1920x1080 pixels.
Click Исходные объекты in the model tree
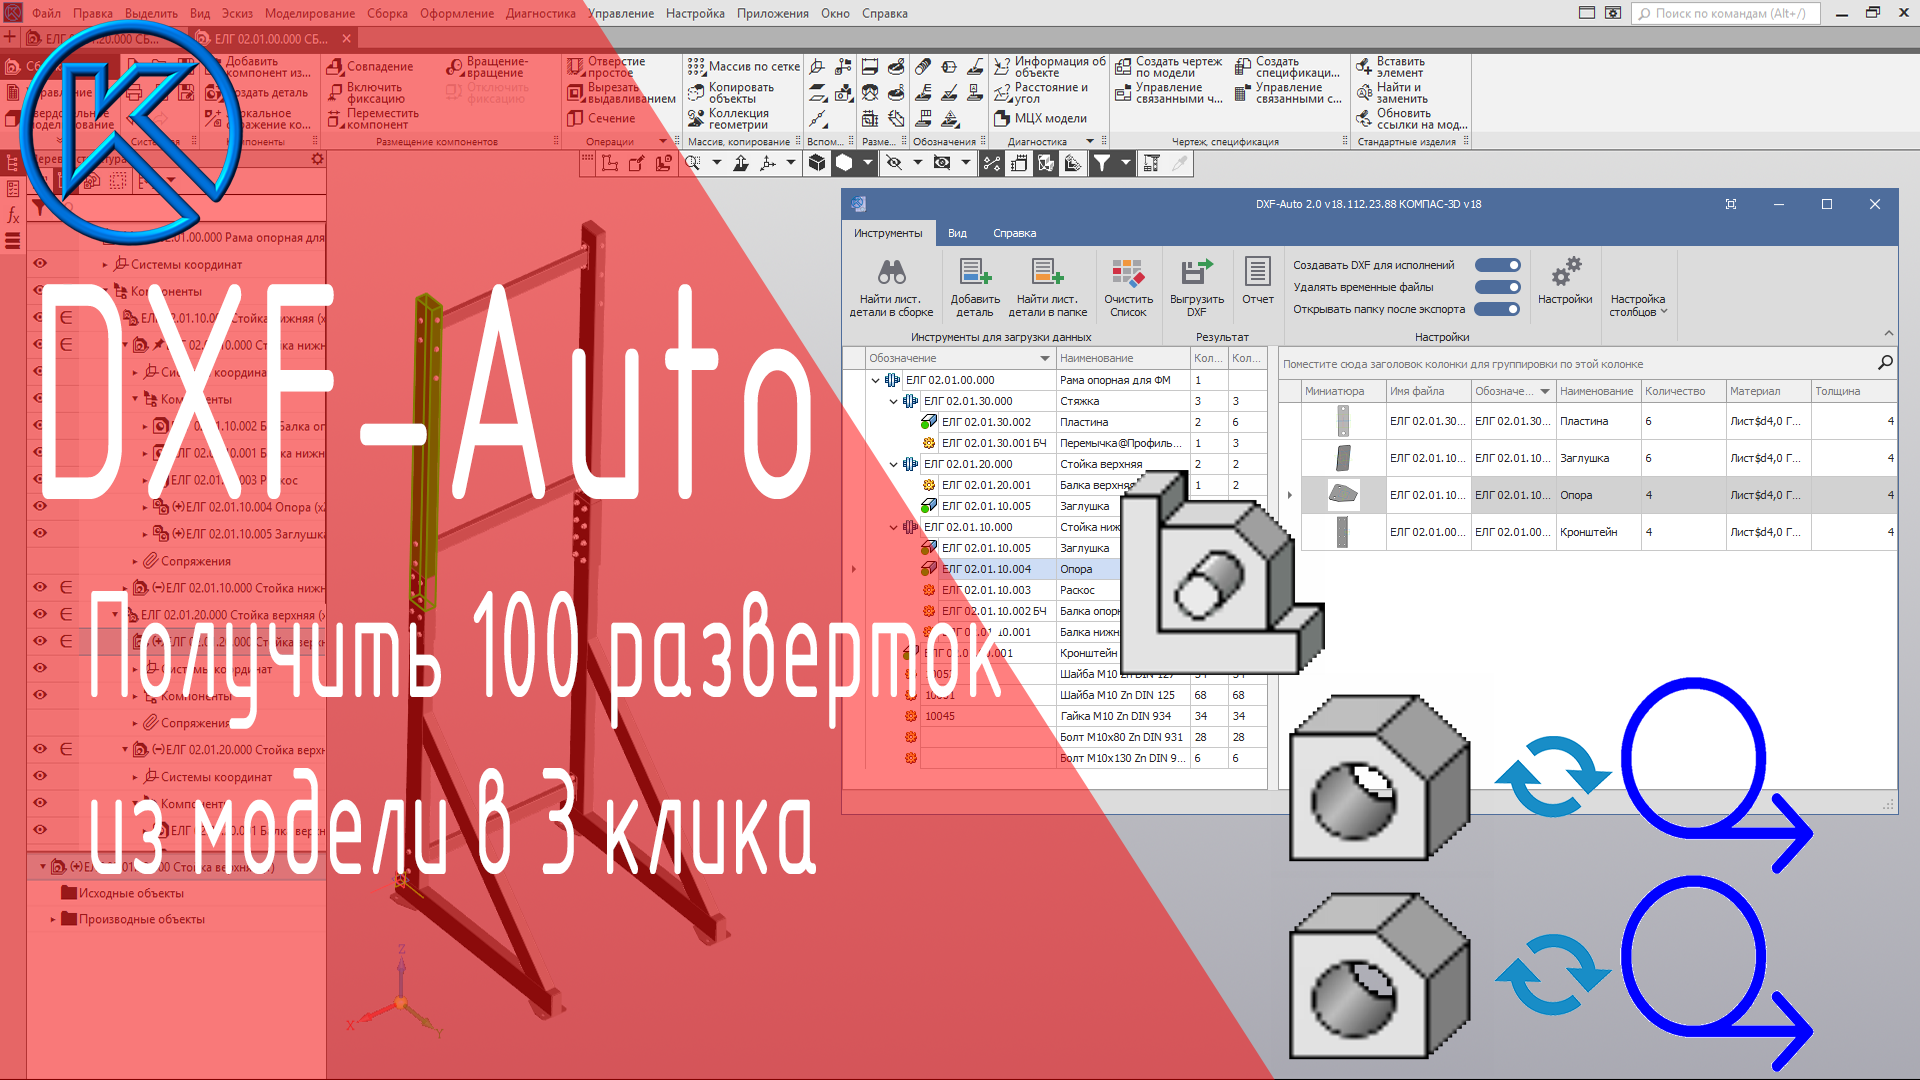coord(131,893)
